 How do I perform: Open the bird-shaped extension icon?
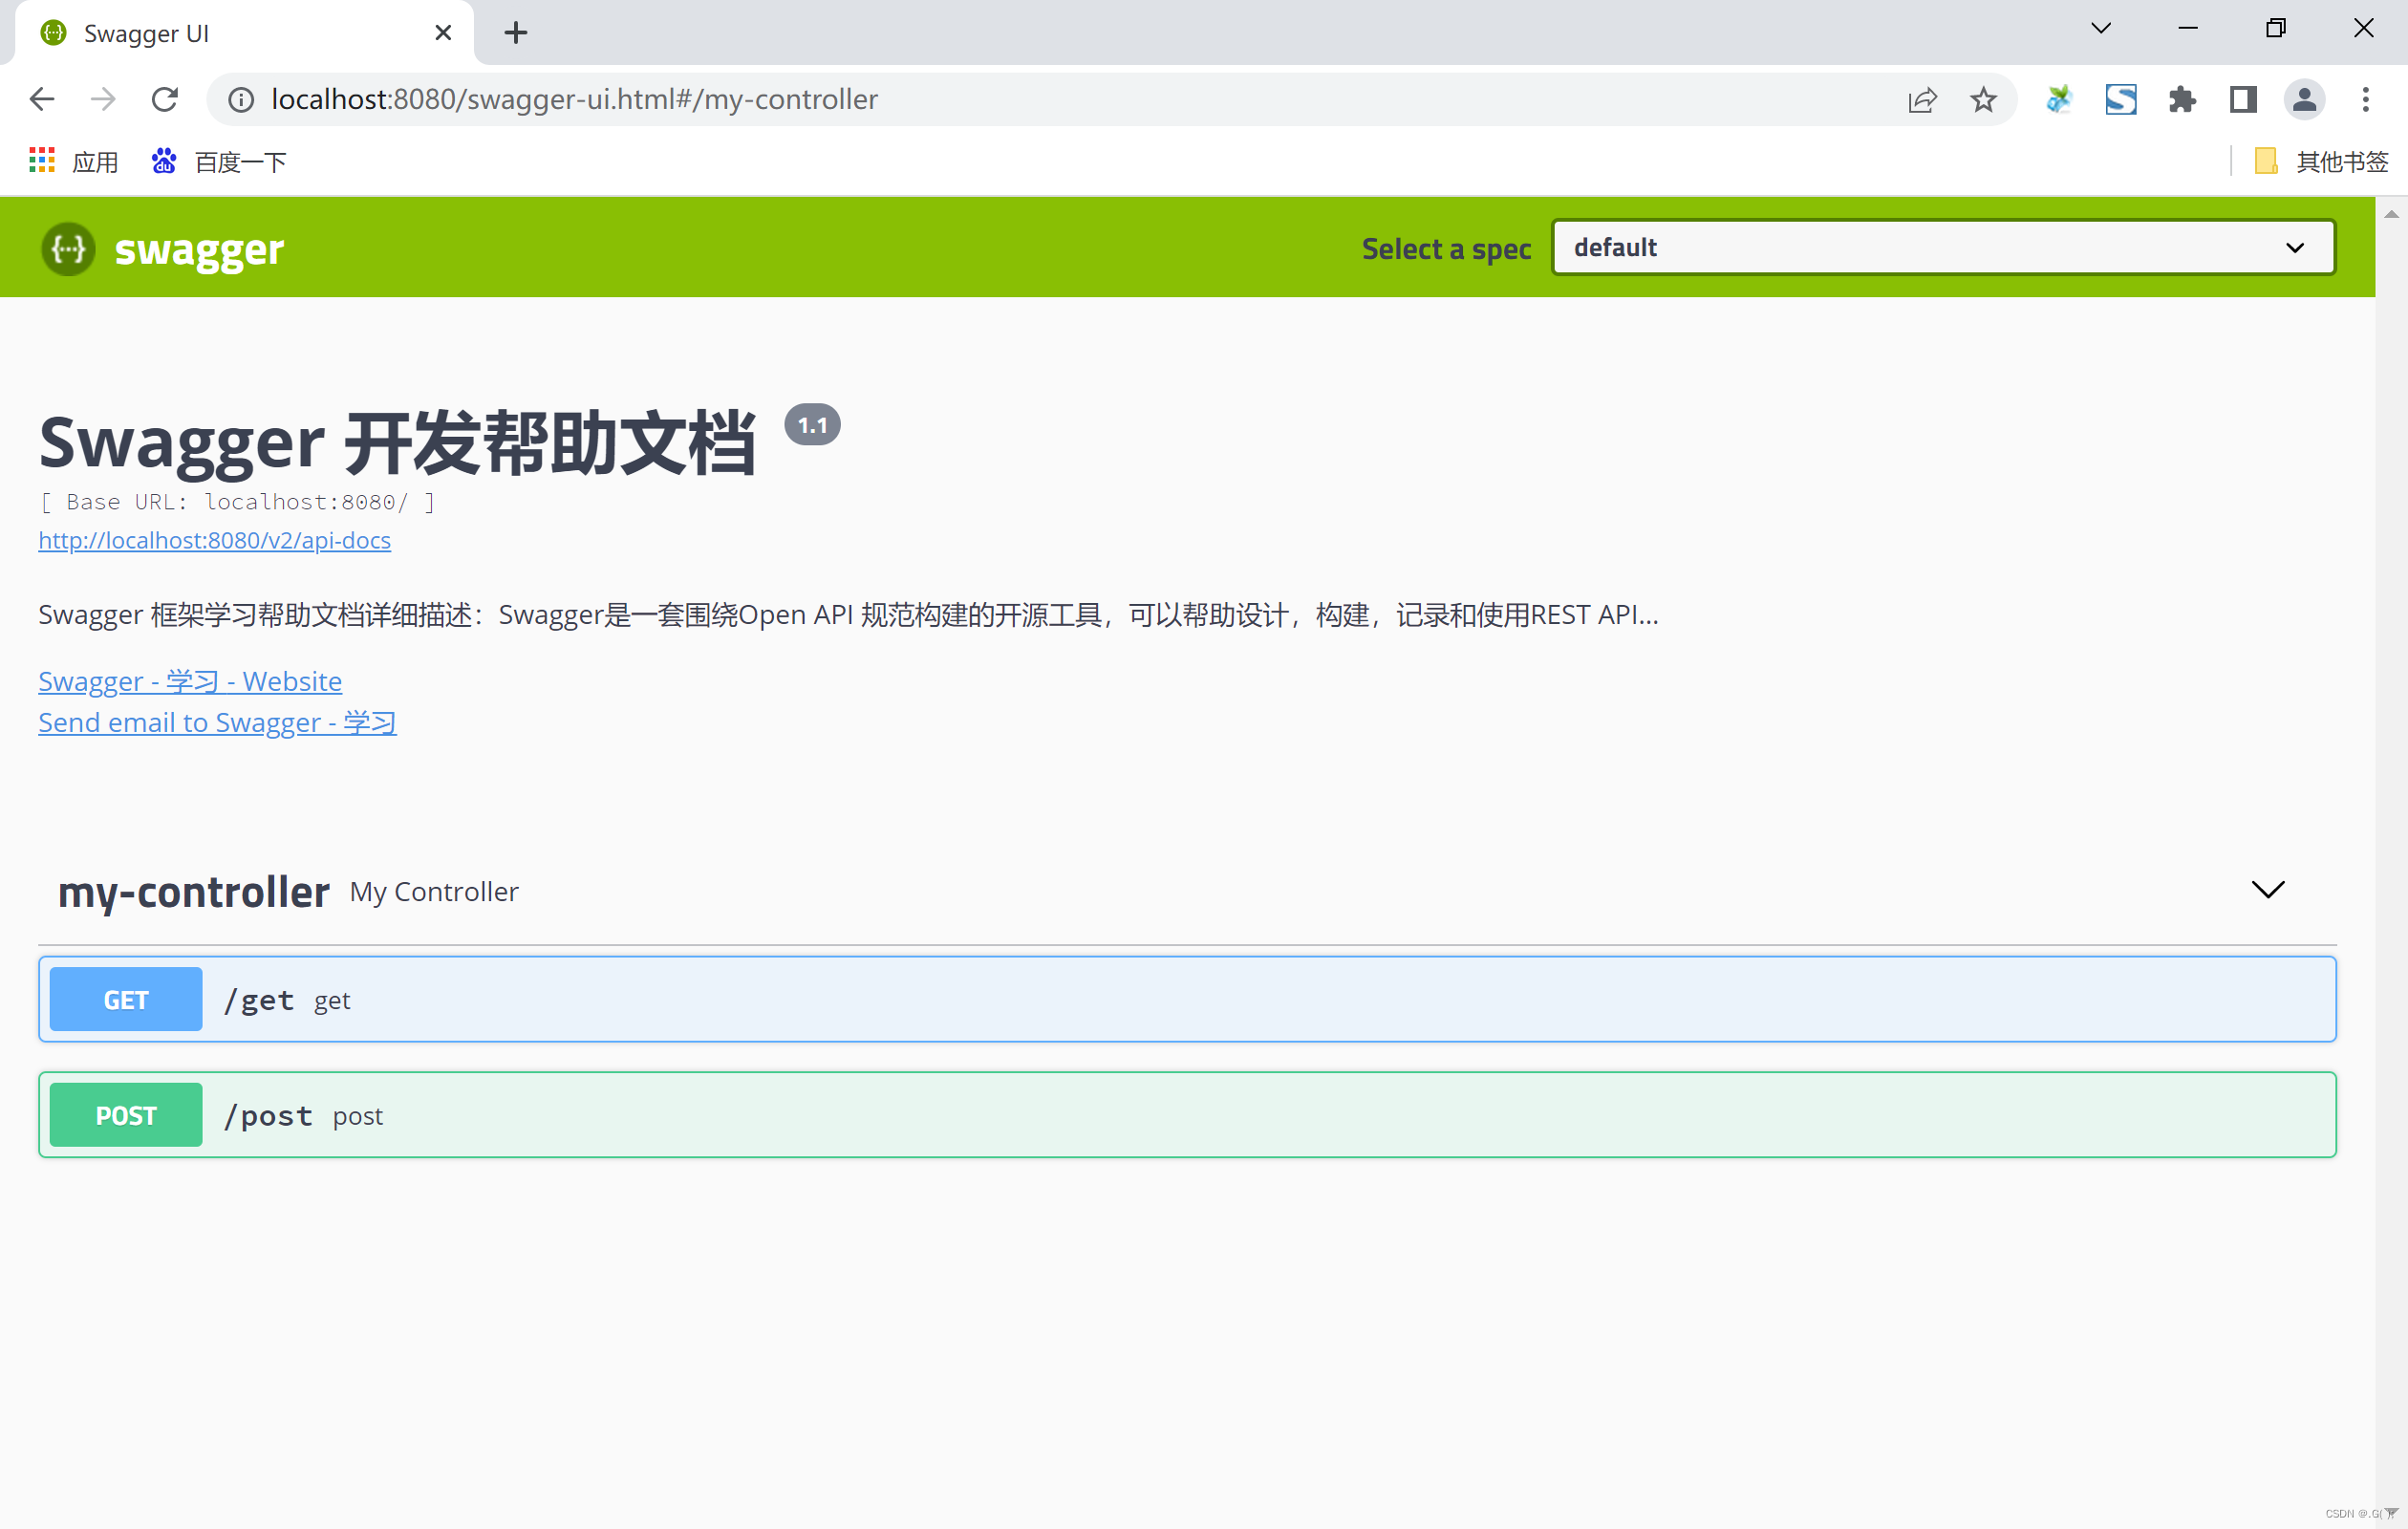pyautogui.click(x=2059, y=99)
